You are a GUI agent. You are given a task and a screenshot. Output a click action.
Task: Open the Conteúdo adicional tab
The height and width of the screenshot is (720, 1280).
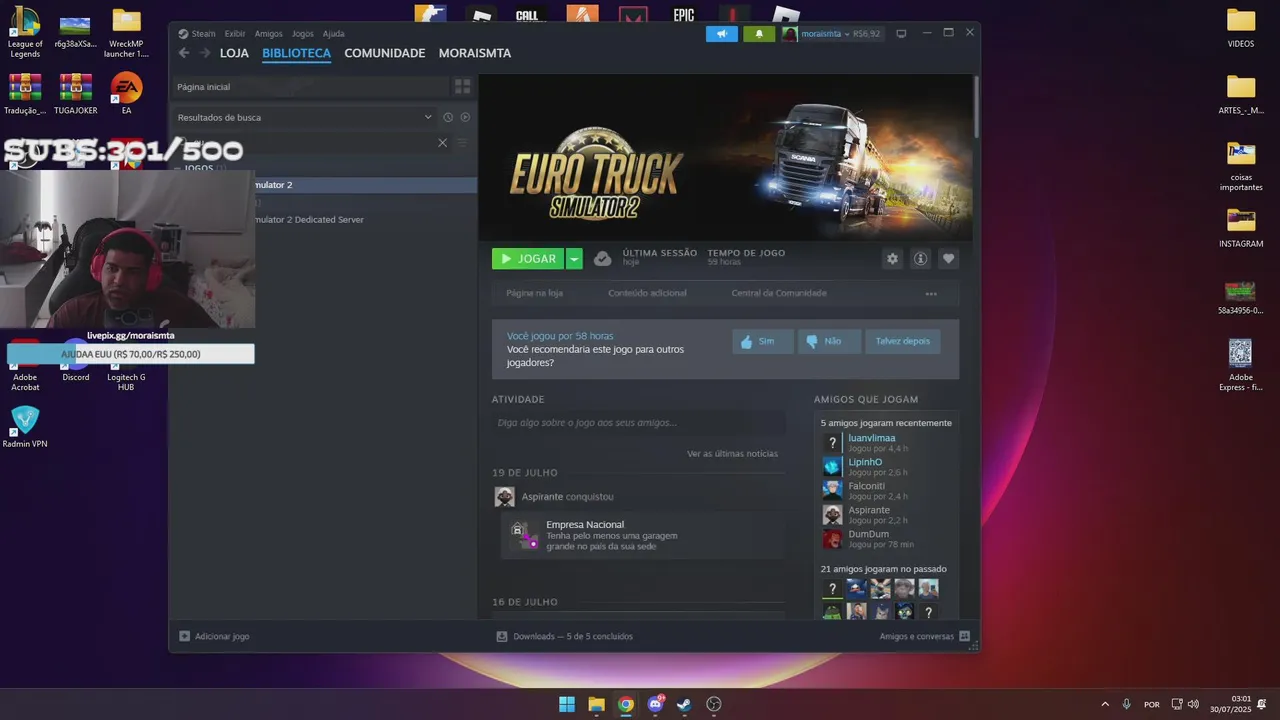click(x=647, y=293)
